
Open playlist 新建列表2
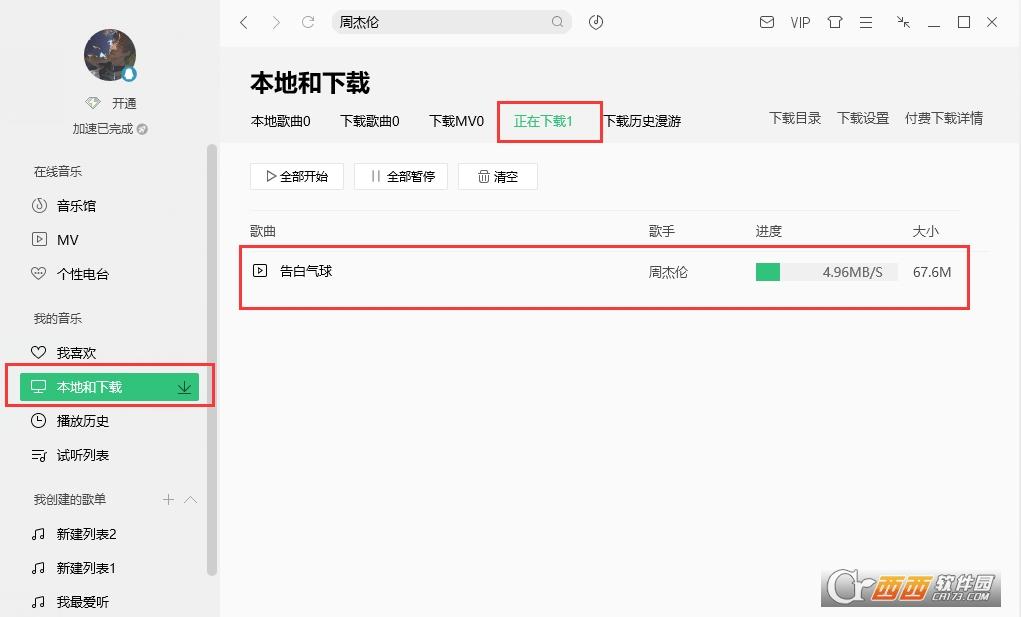click(x=86, y=534)
